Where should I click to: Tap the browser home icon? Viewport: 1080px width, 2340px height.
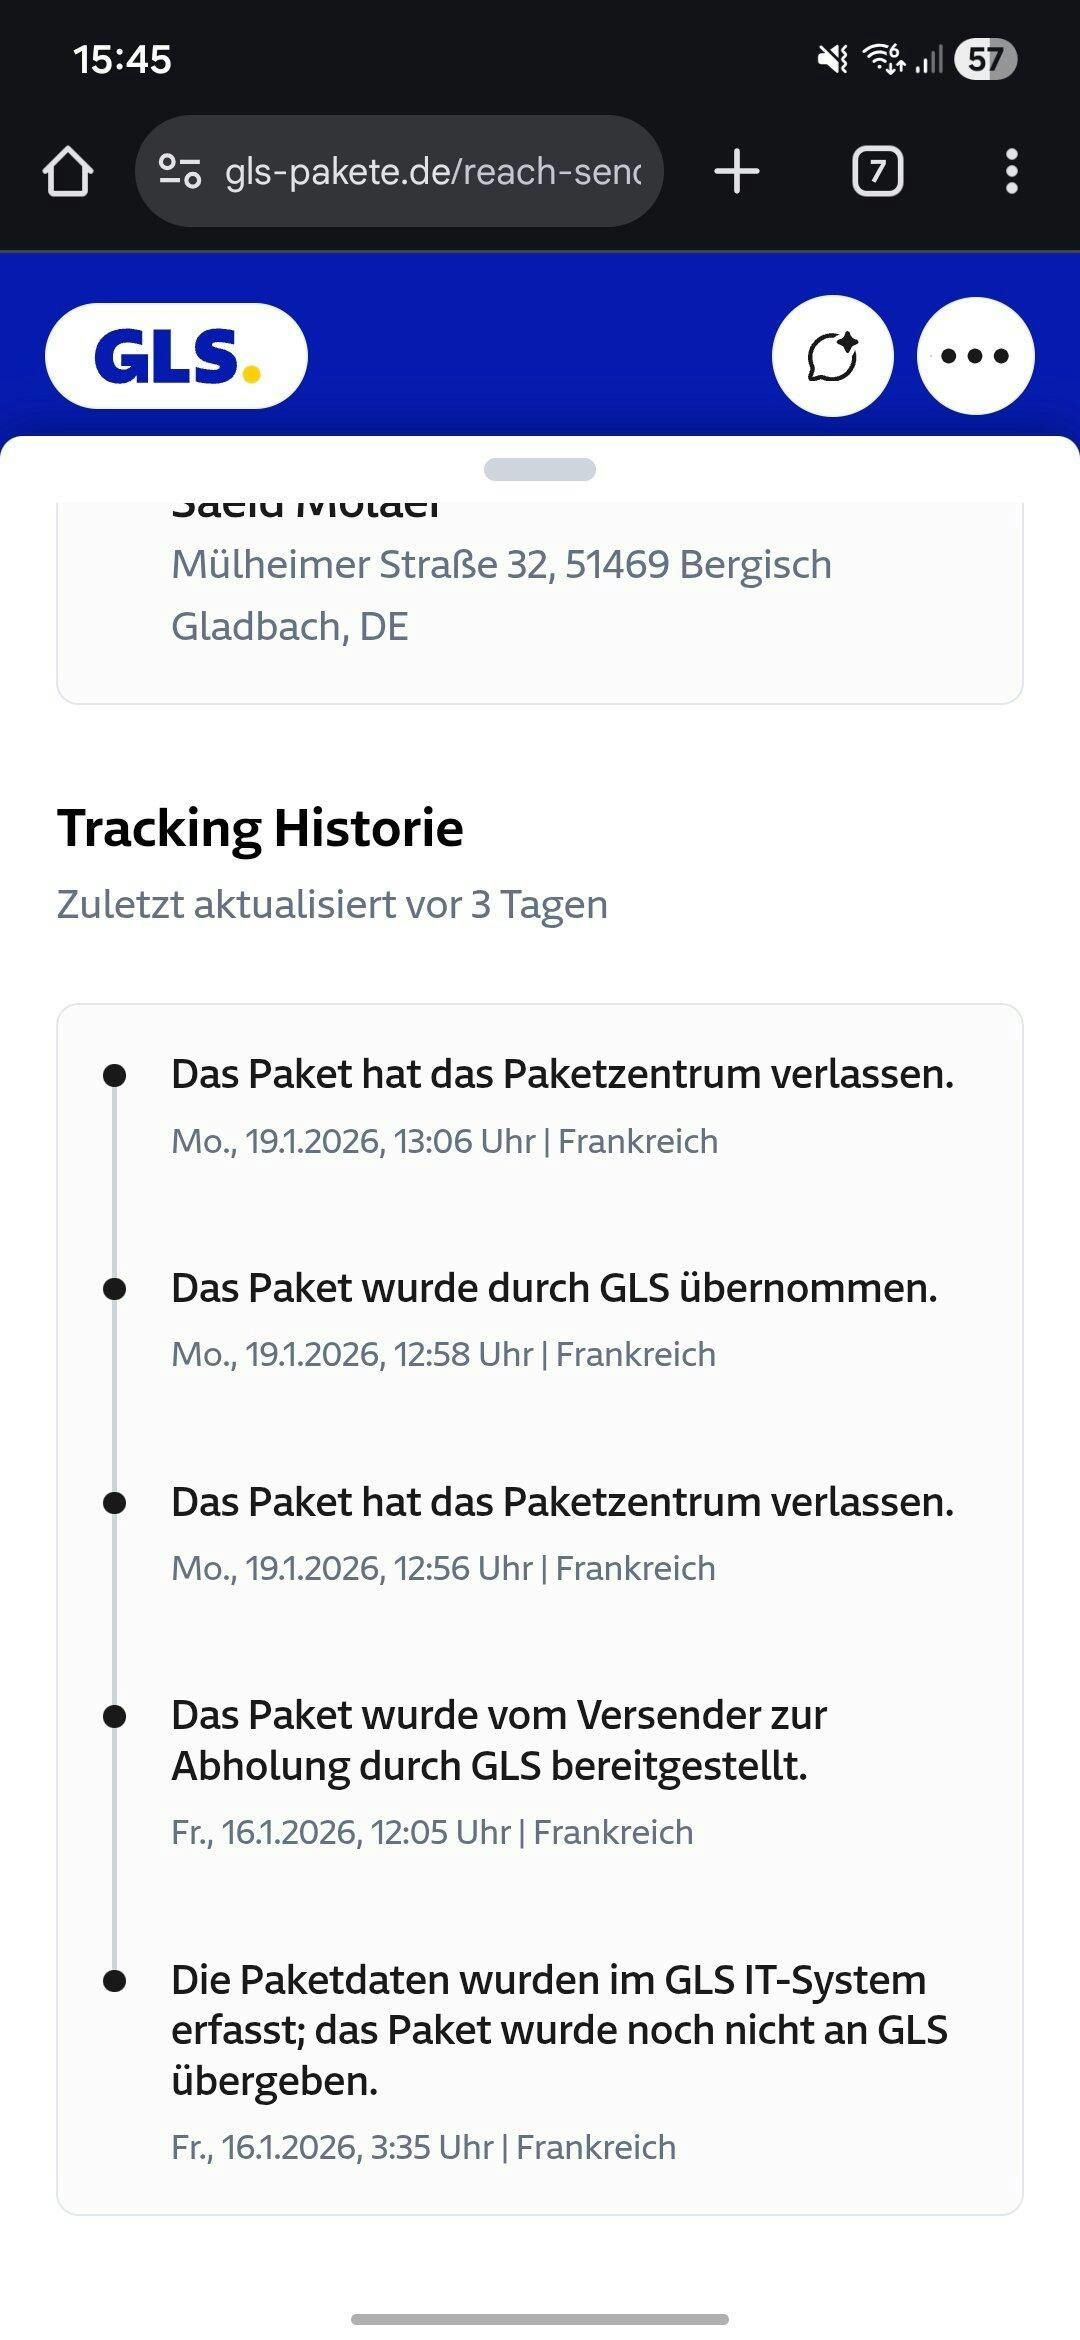point(68,172)
